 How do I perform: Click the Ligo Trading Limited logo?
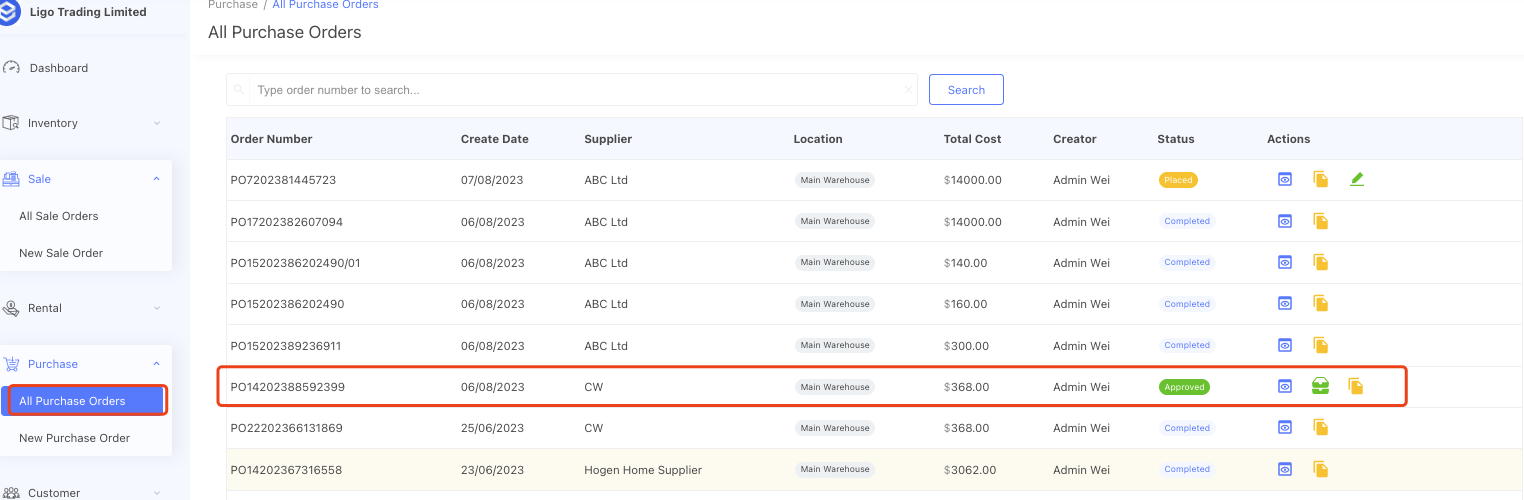(9, 12)
